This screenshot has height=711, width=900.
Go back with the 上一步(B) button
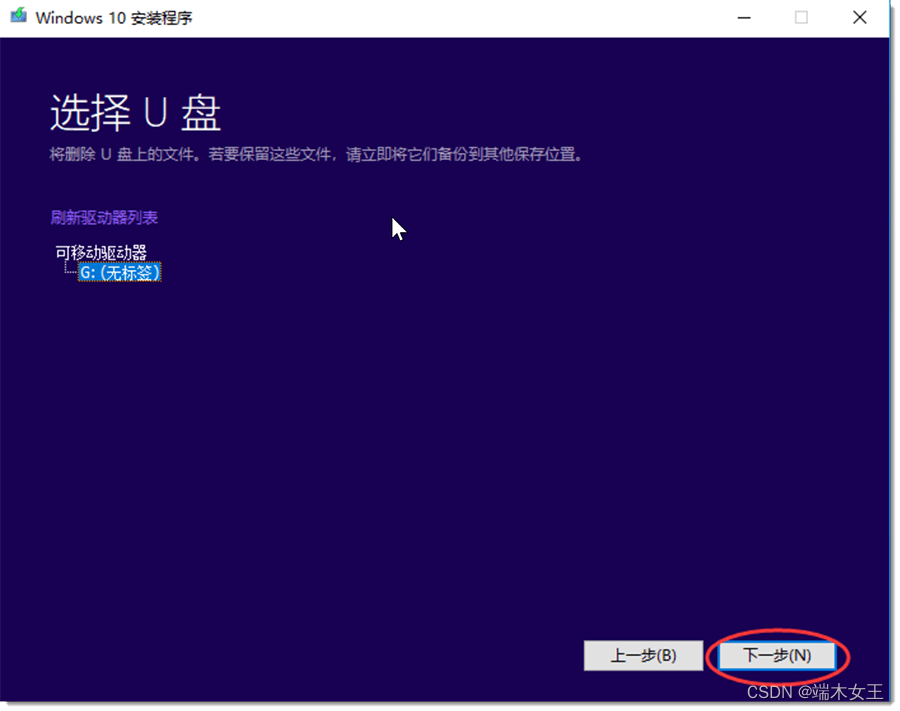click(643, 655)
